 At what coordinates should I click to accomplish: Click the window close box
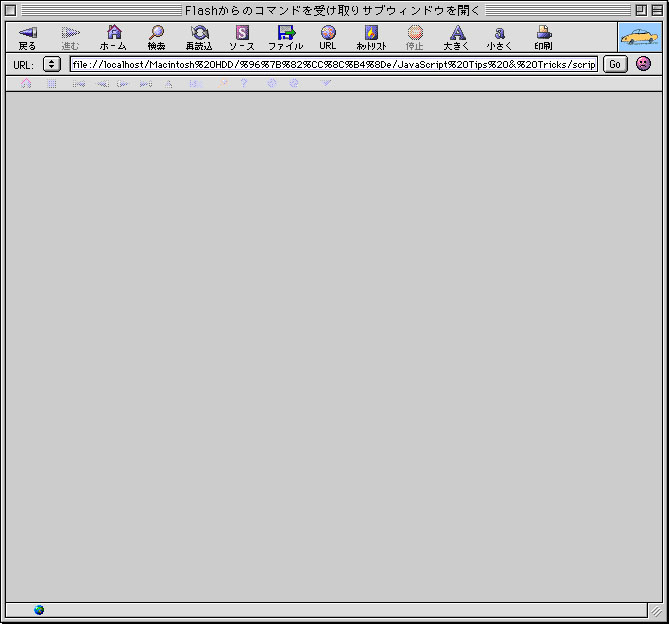[x=11, y=10]
